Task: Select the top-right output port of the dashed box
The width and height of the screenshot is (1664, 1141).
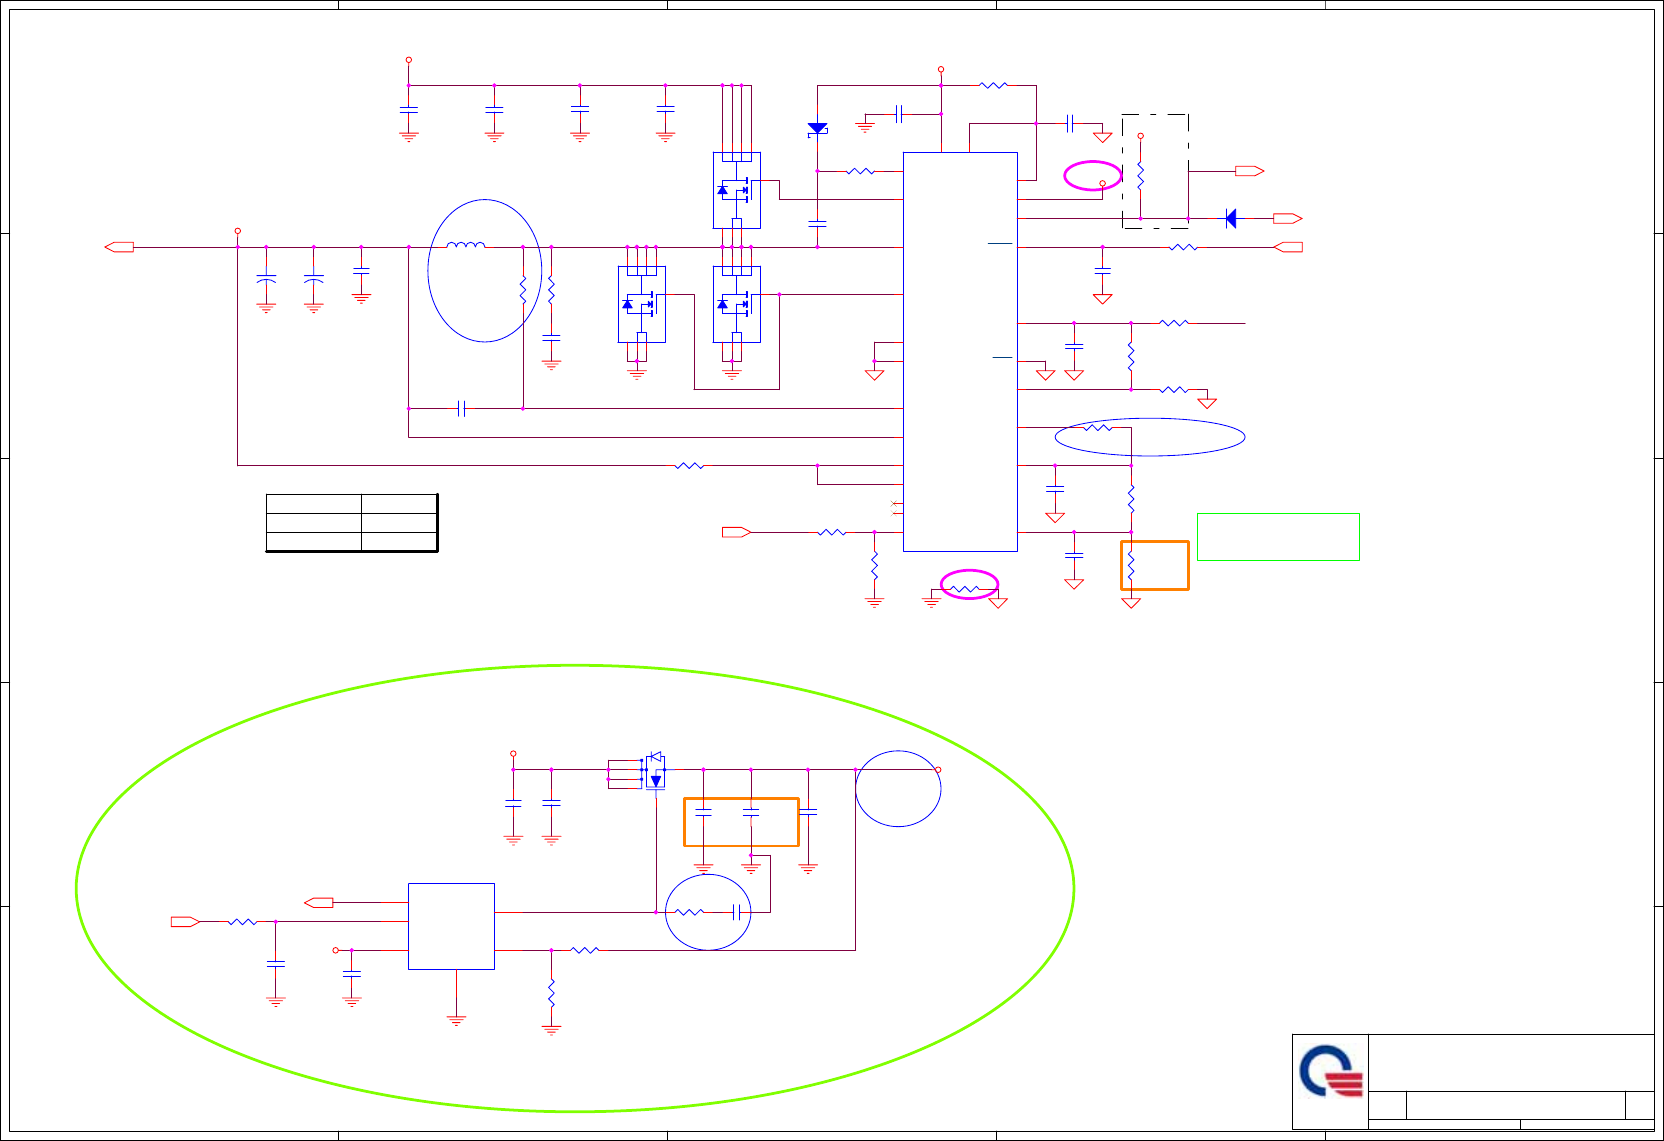Action: [x=1250, y=171]
